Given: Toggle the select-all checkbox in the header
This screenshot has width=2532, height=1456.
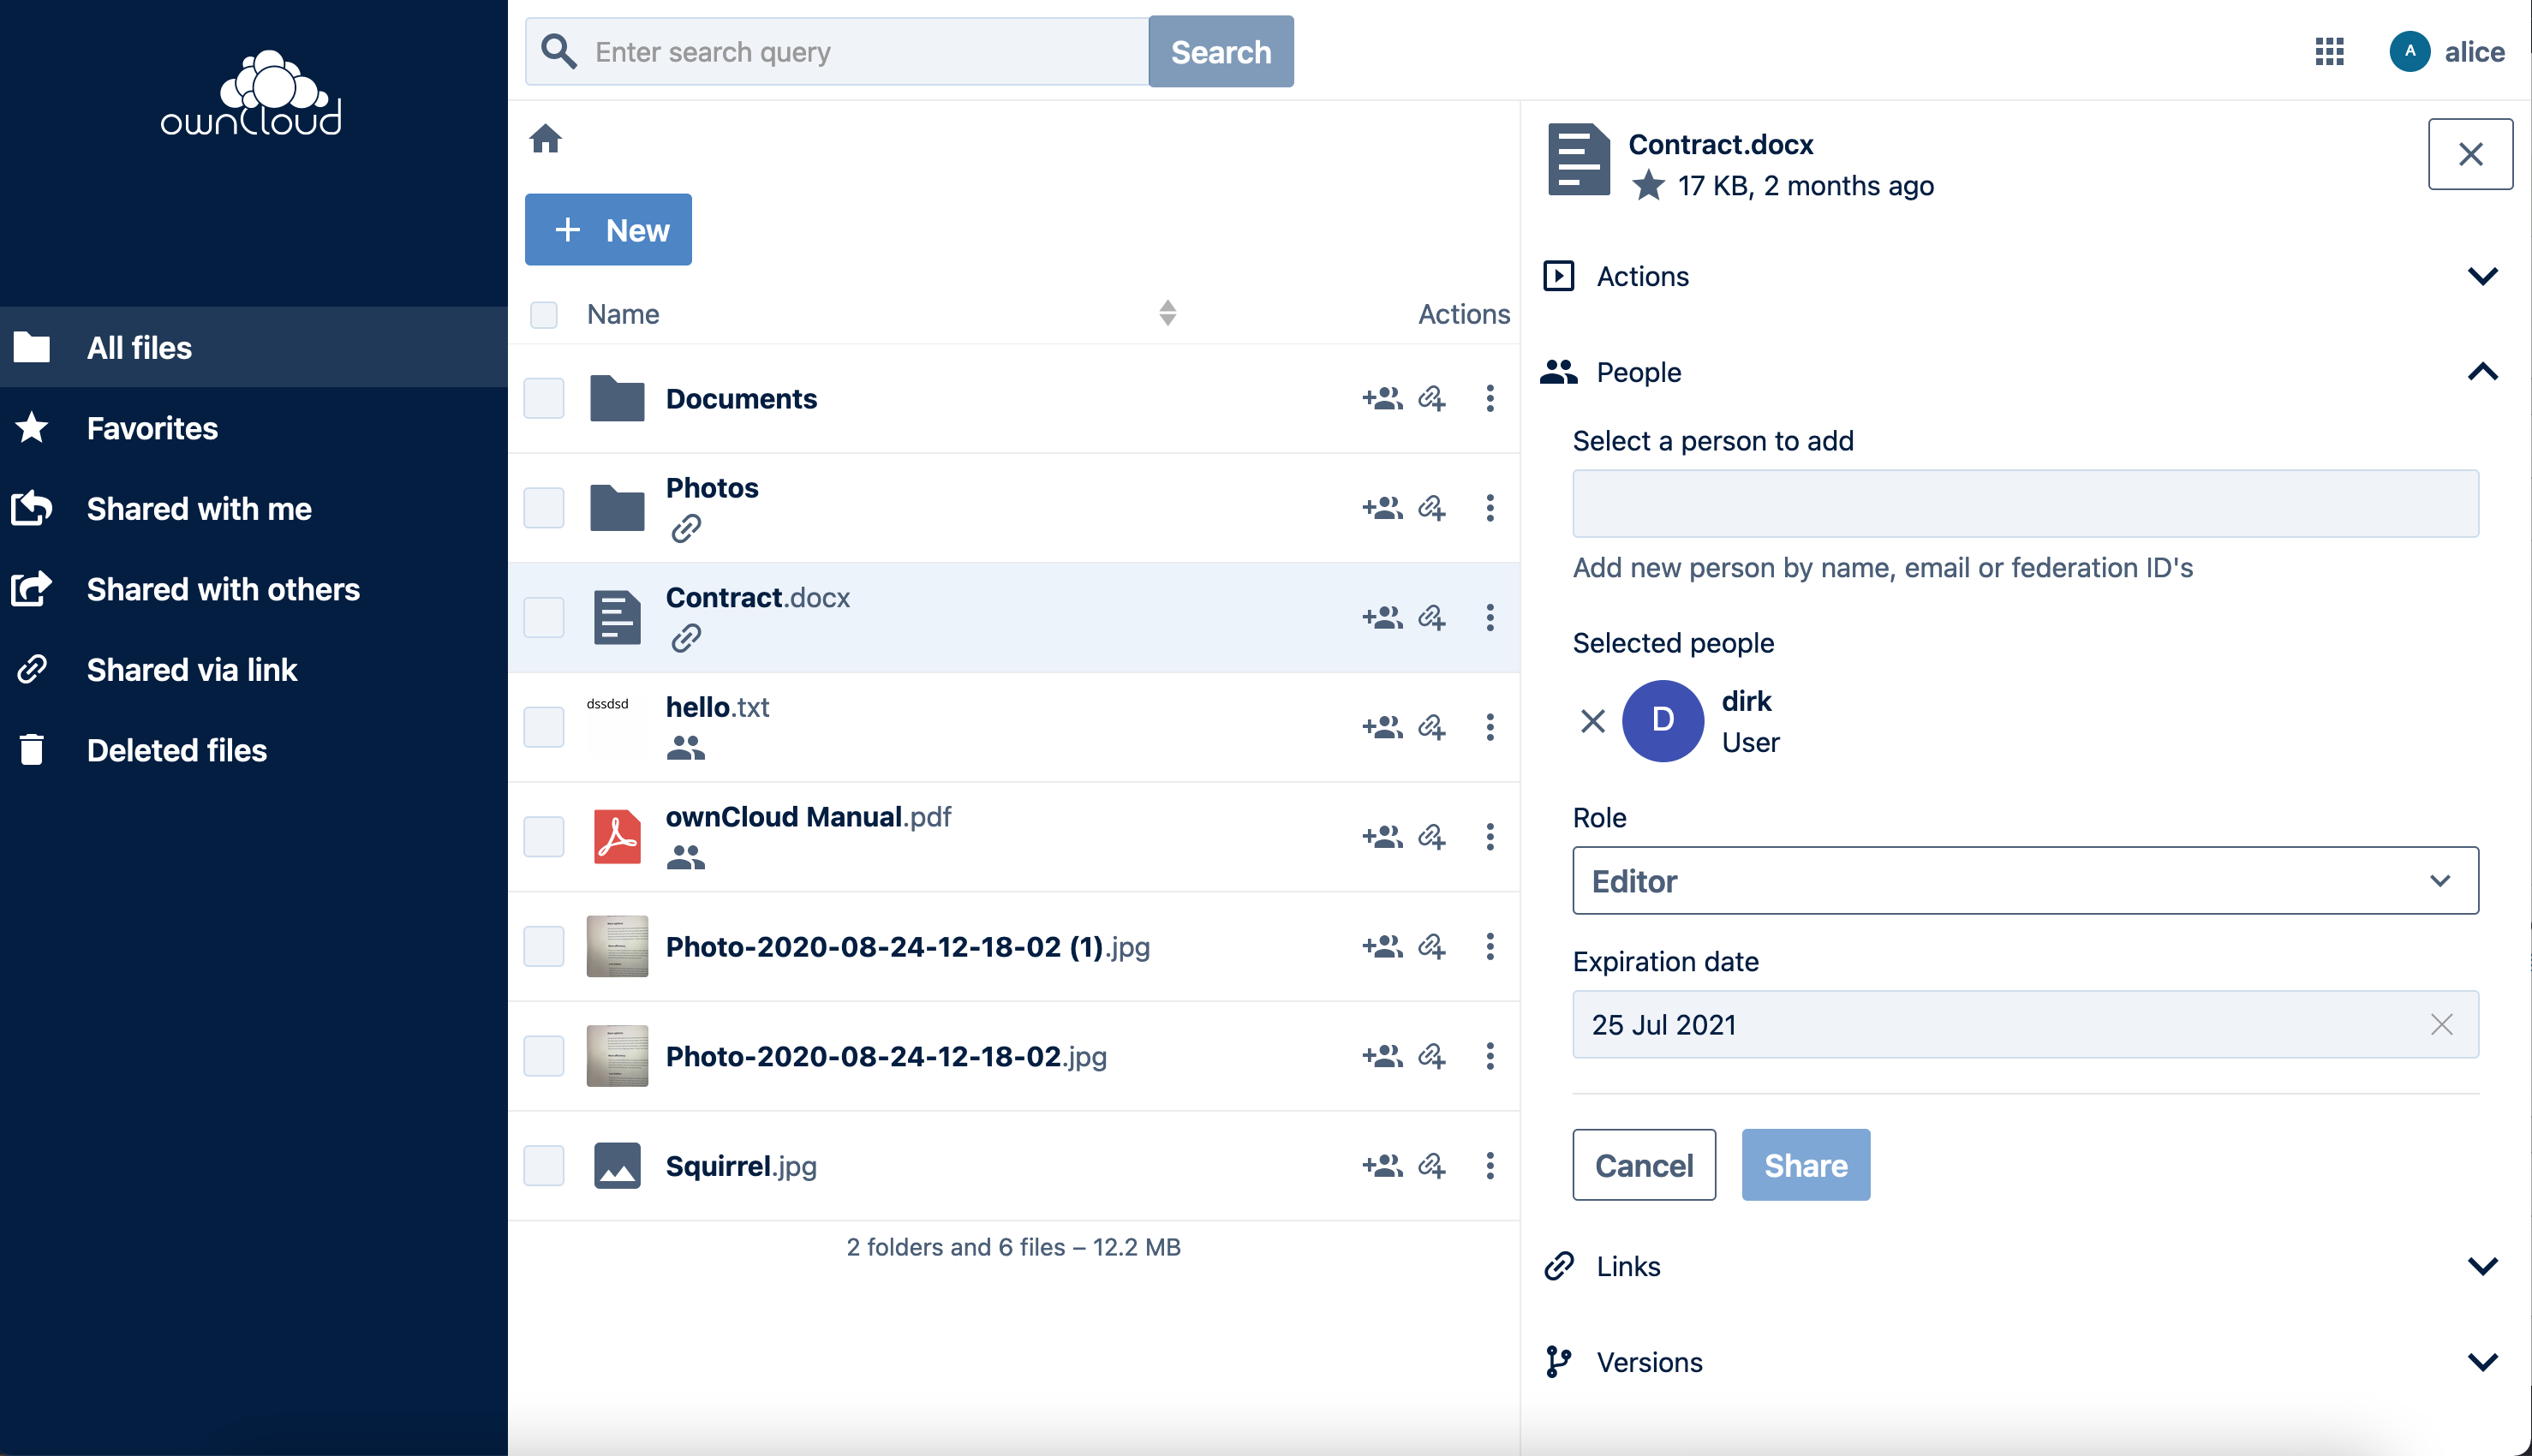Looking at the screenshot, I should pyautogui.click(x=544, y=313).
